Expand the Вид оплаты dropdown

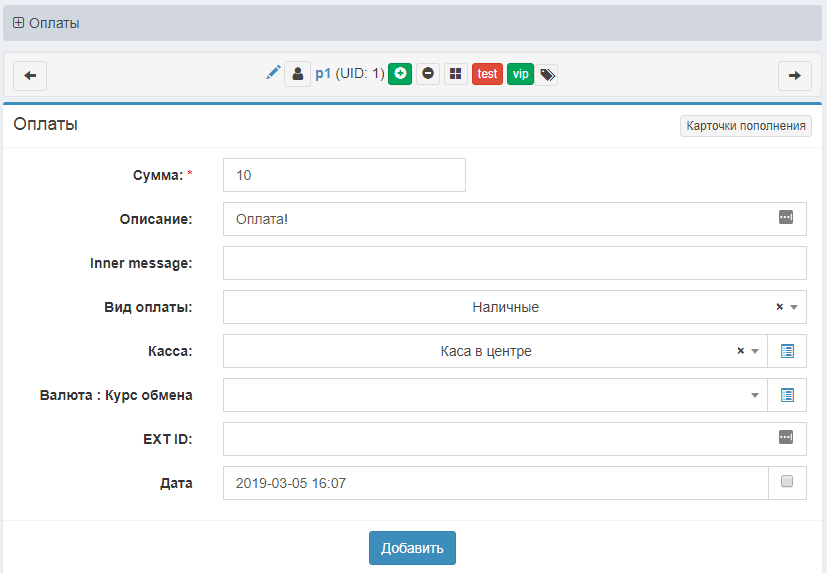tap(794, 307)
